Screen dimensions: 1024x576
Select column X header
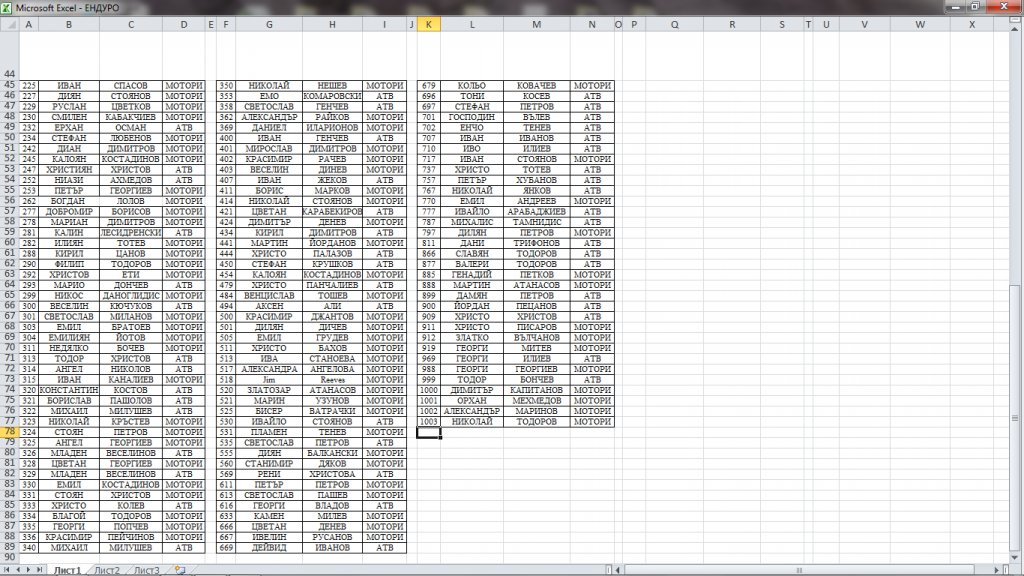pos(972,24)
